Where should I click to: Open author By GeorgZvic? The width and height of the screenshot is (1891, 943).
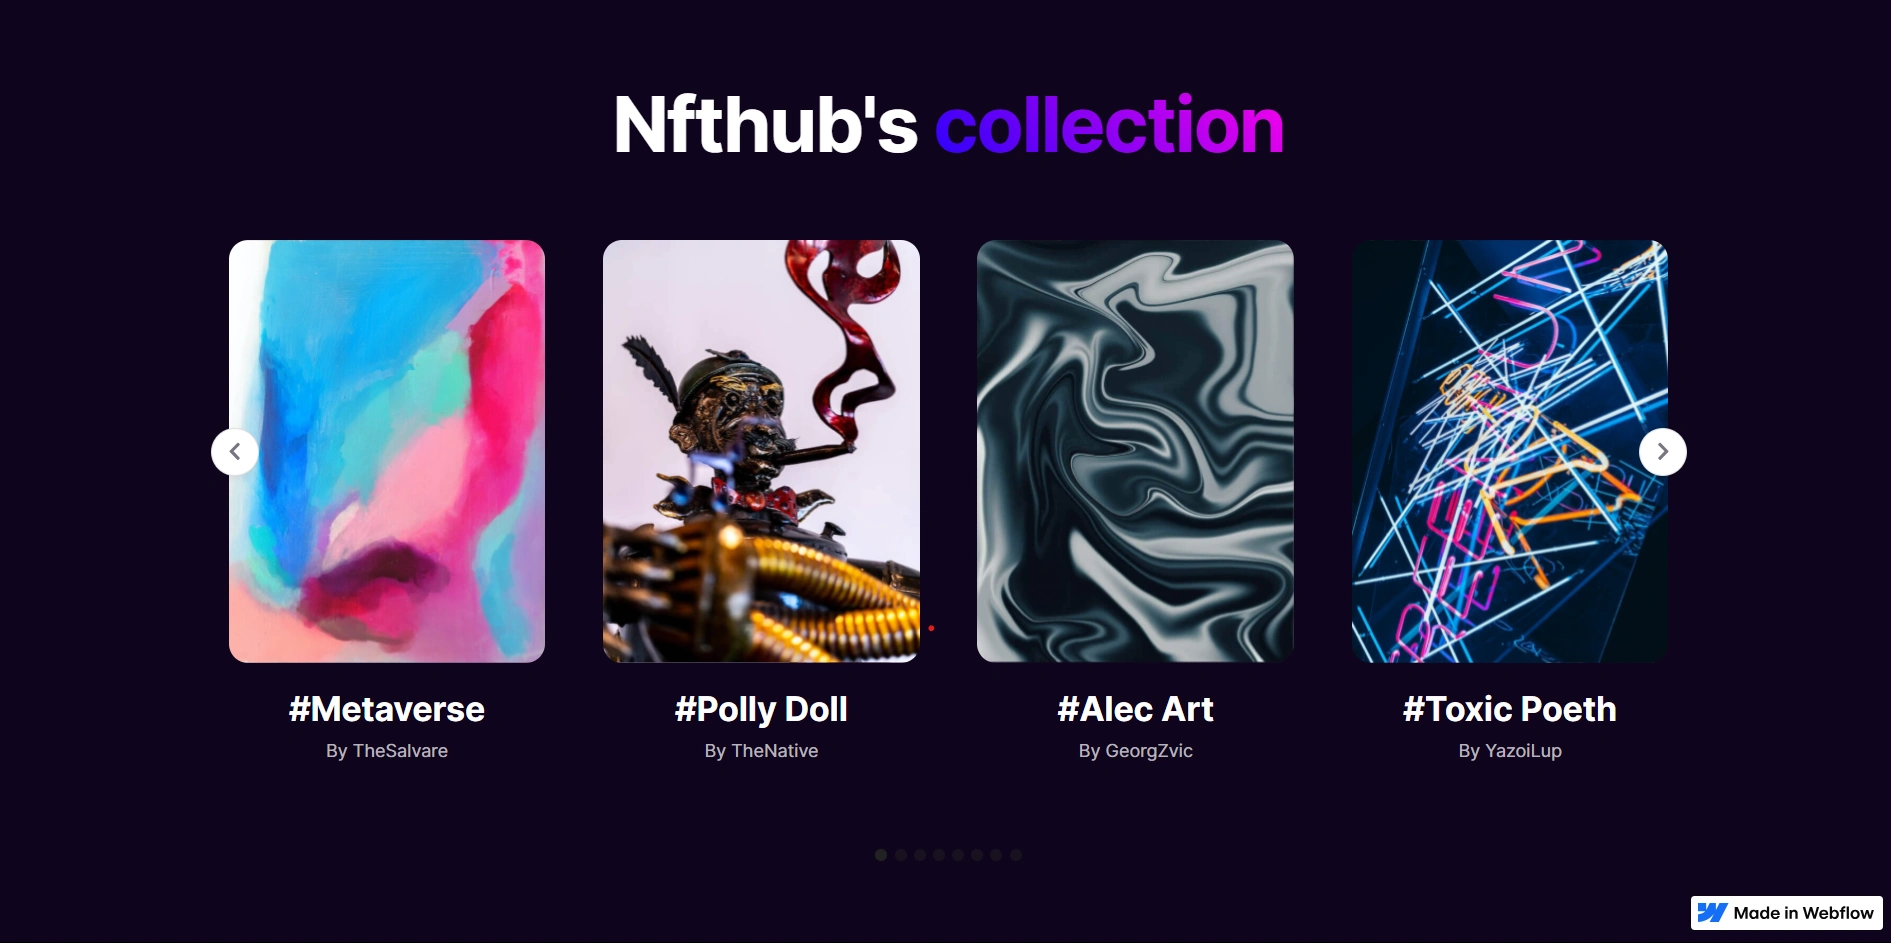click(x=1135, y=751)
